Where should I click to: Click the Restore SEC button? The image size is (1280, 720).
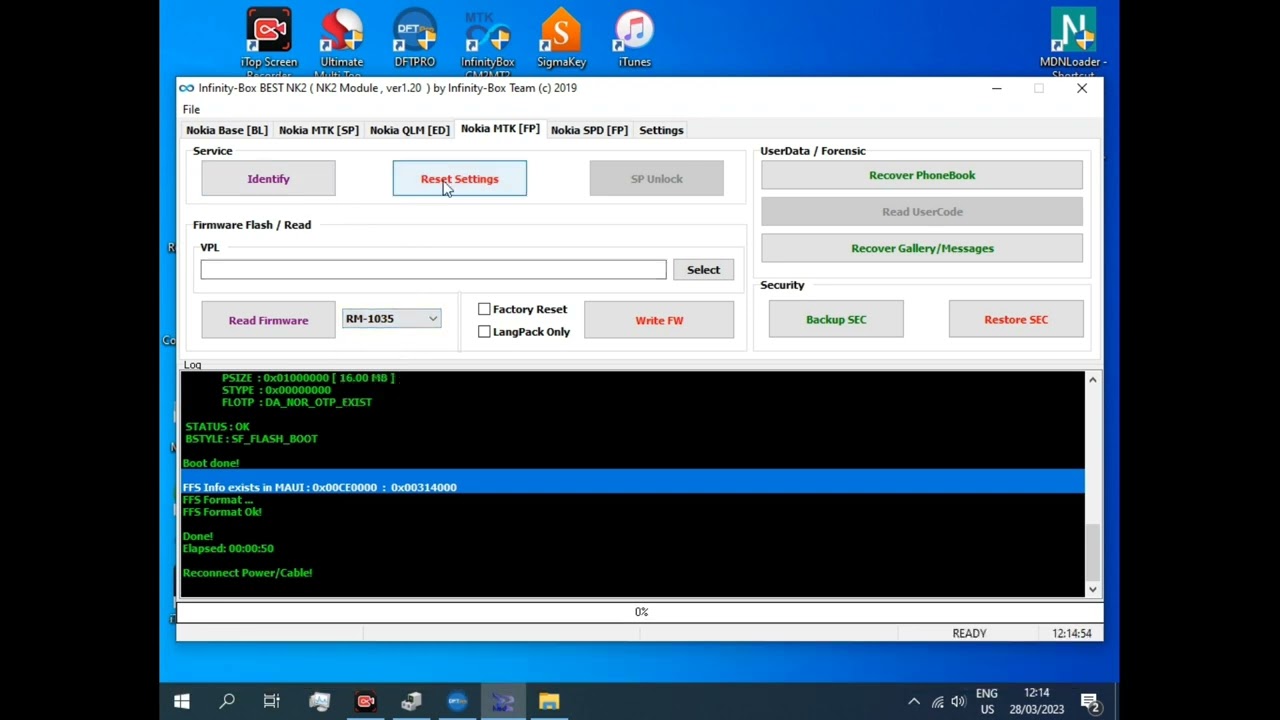coord(1016,319)
